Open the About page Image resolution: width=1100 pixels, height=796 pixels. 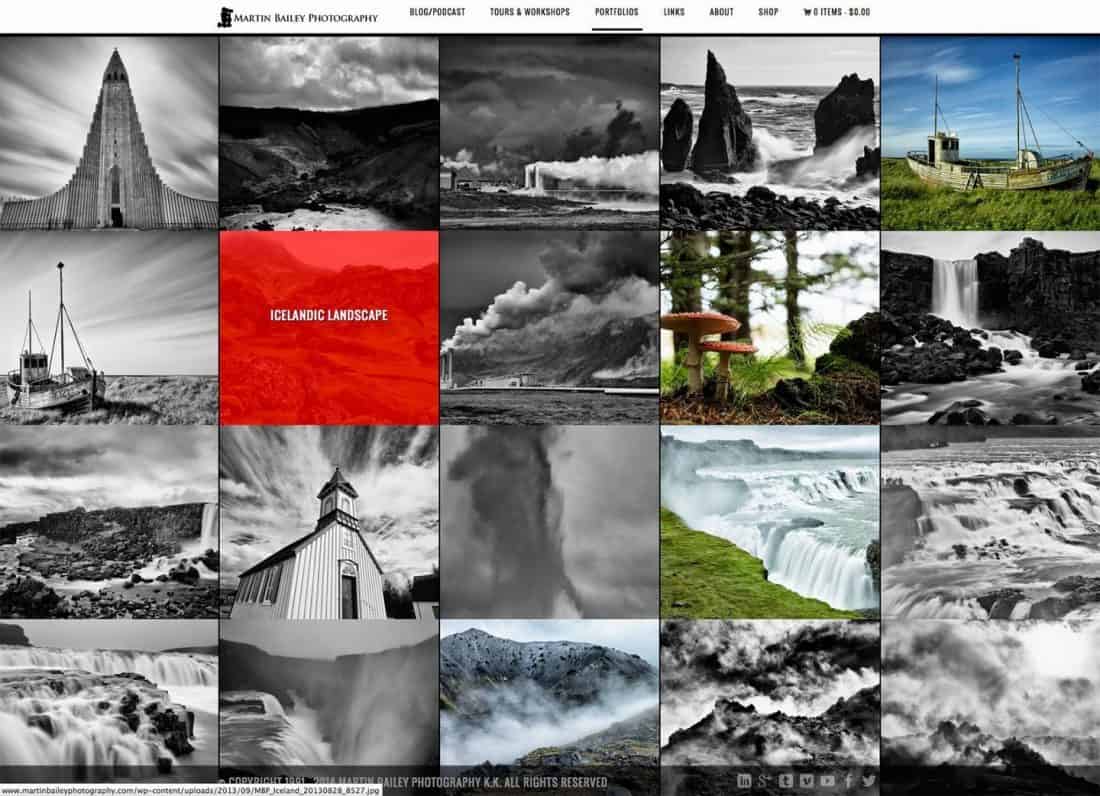coord(721,13)
